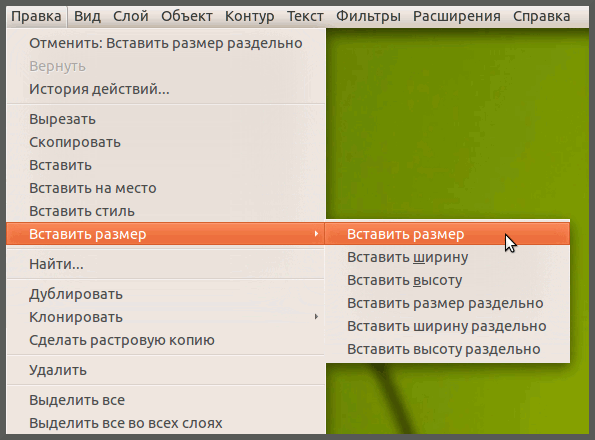Viewport: 595px width, 440px height.
Task: Select Вырезать from the edit menu
Action: pyautogui.click(x=166, y=119)
